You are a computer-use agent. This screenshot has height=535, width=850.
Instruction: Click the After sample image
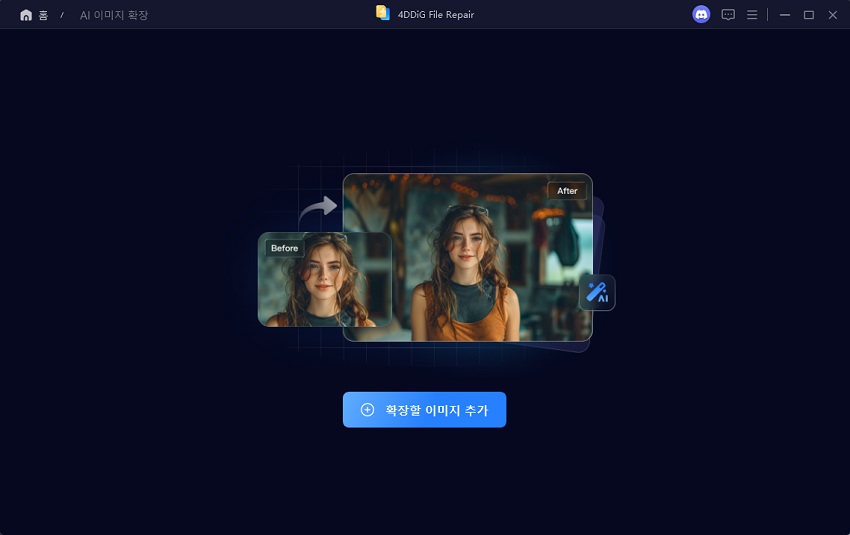click(468, 257)
